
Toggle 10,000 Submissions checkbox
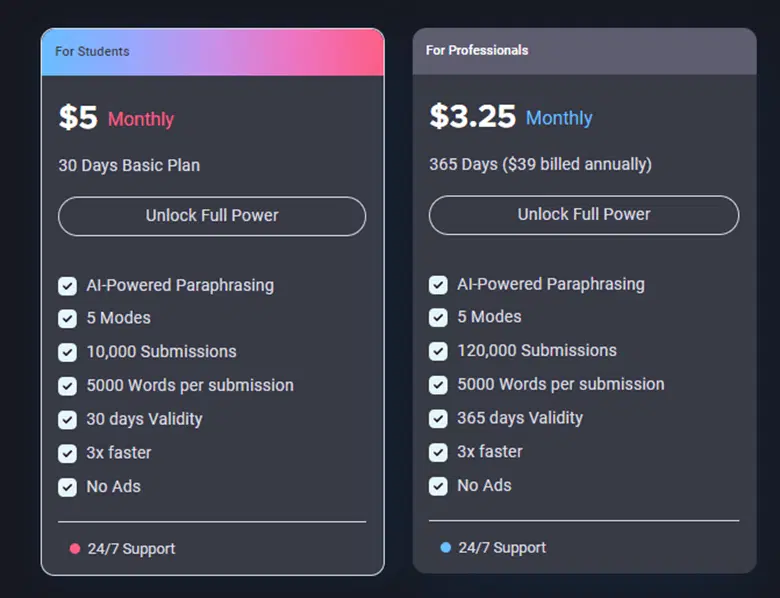tap(67, 352)
